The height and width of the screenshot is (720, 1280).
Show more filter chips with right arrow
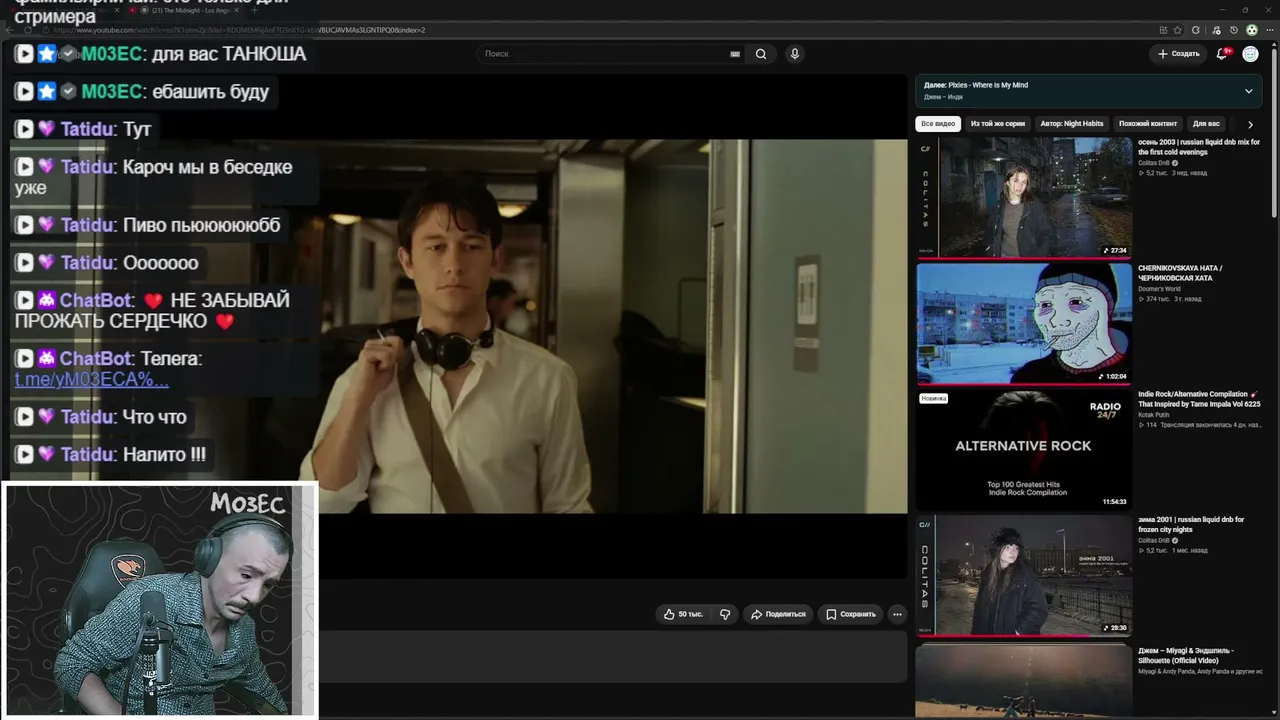pyautogui.click(x=1250, y=125)
